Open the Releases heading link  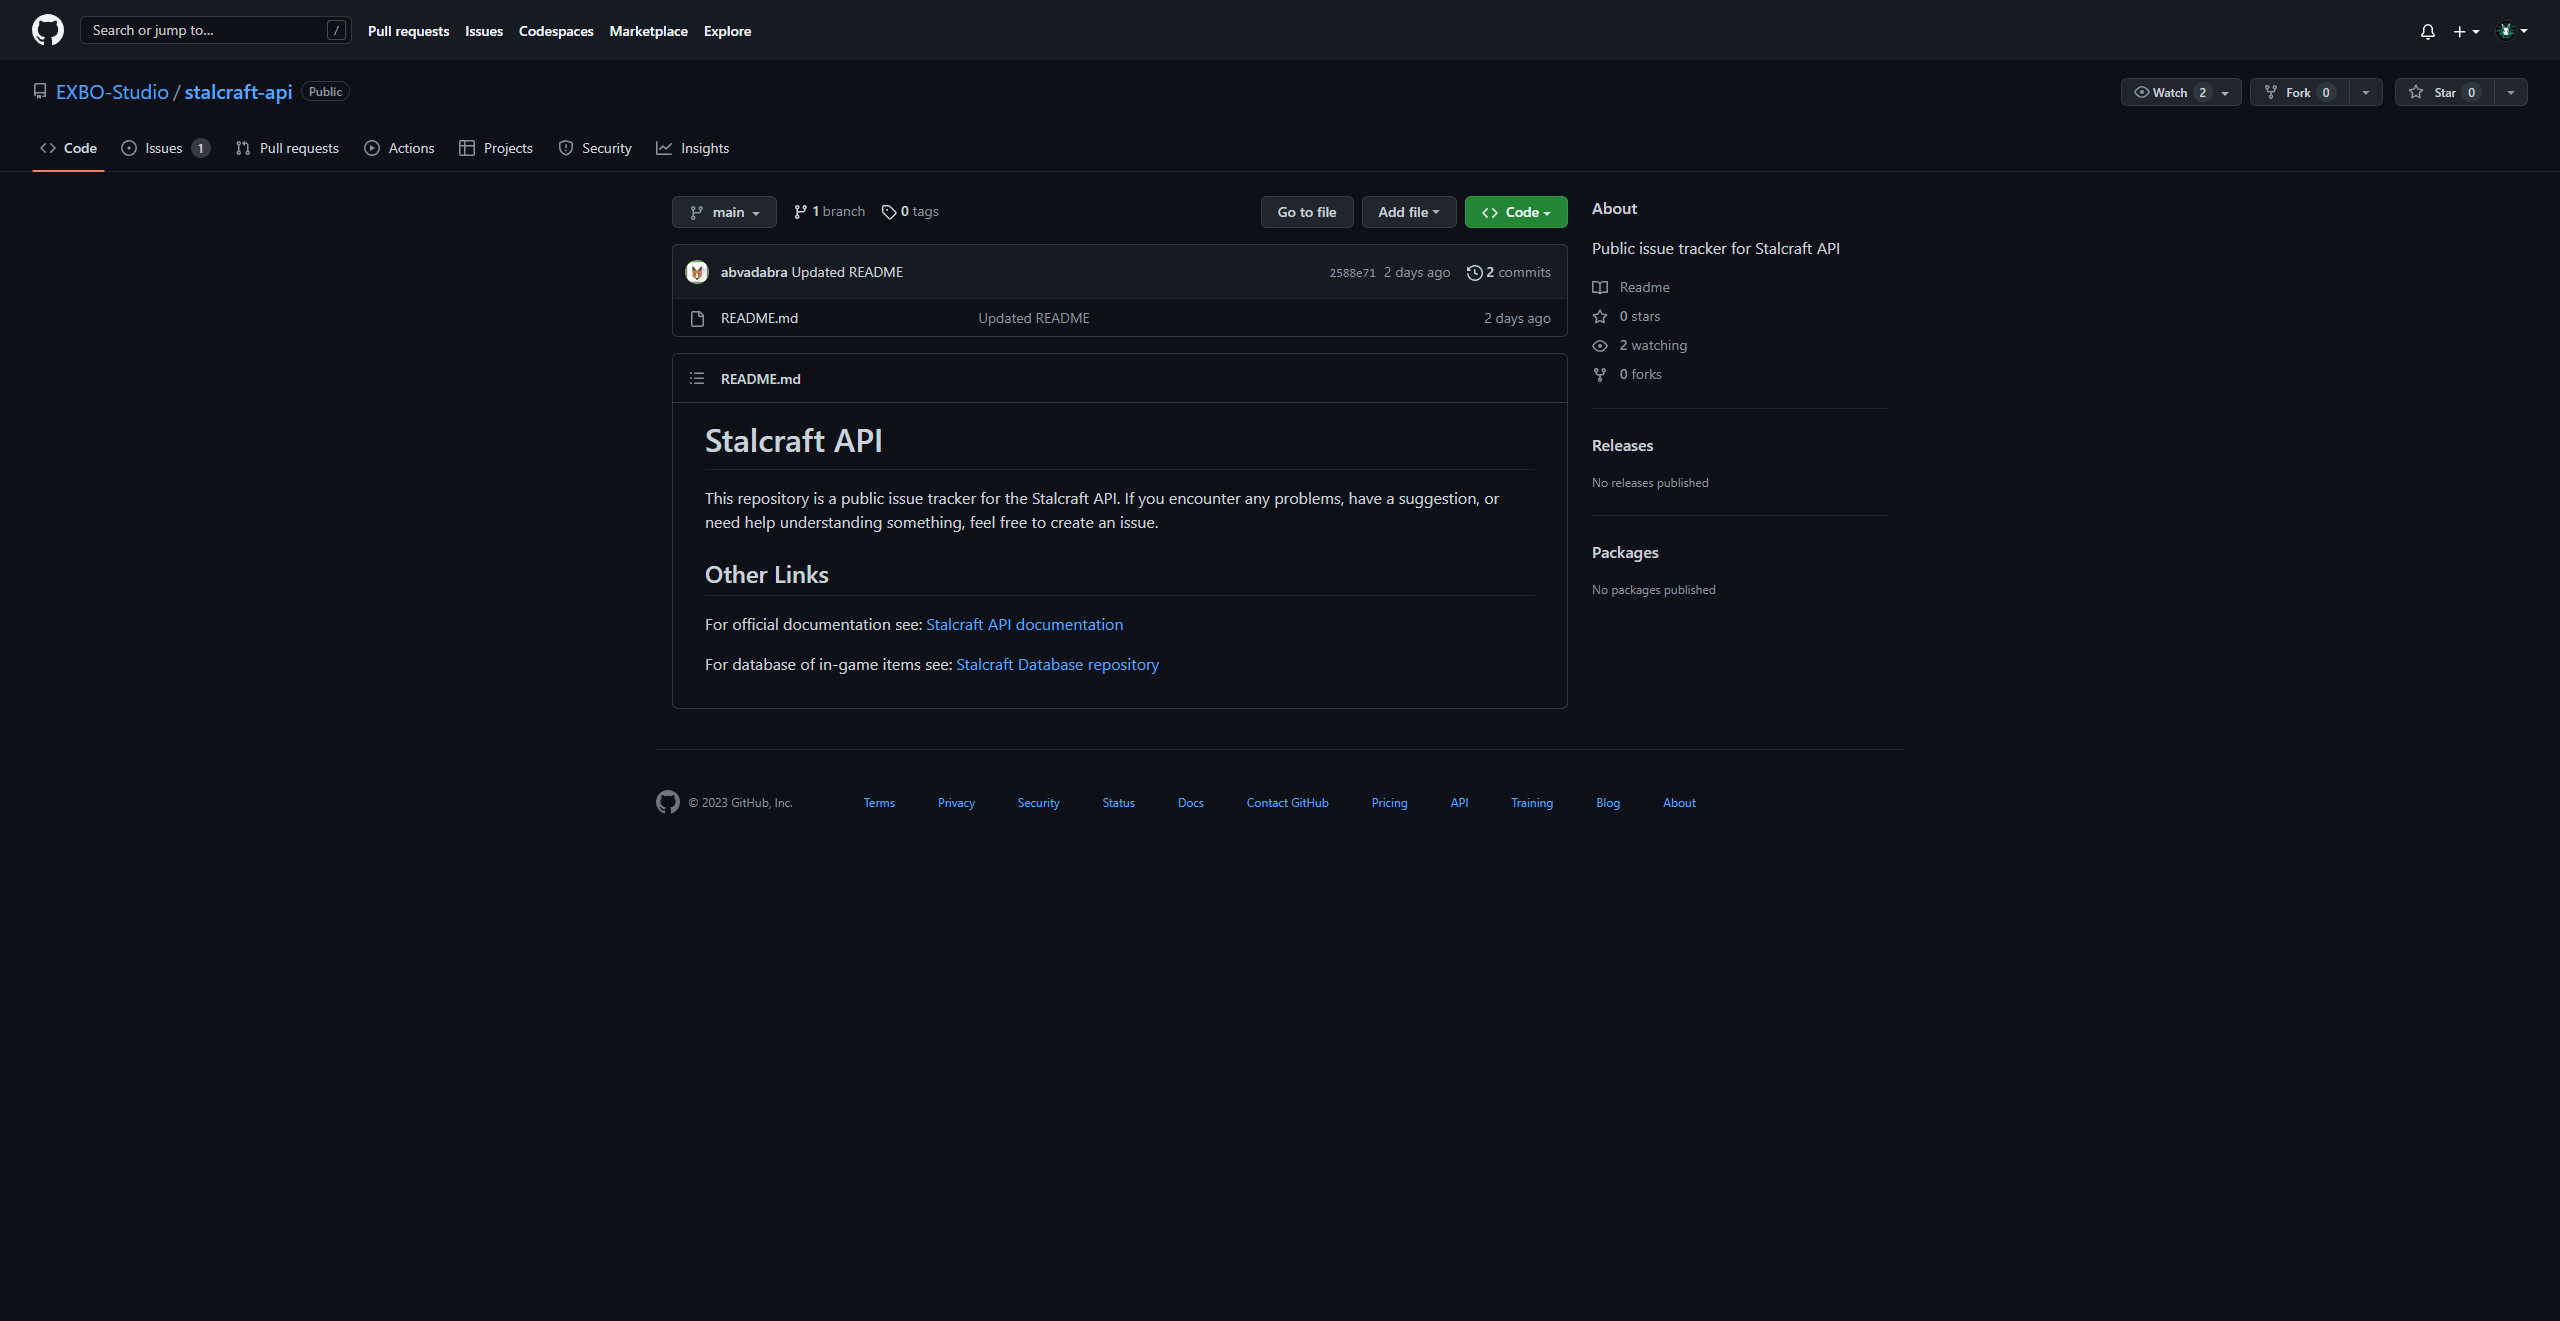coord(1622,445)
